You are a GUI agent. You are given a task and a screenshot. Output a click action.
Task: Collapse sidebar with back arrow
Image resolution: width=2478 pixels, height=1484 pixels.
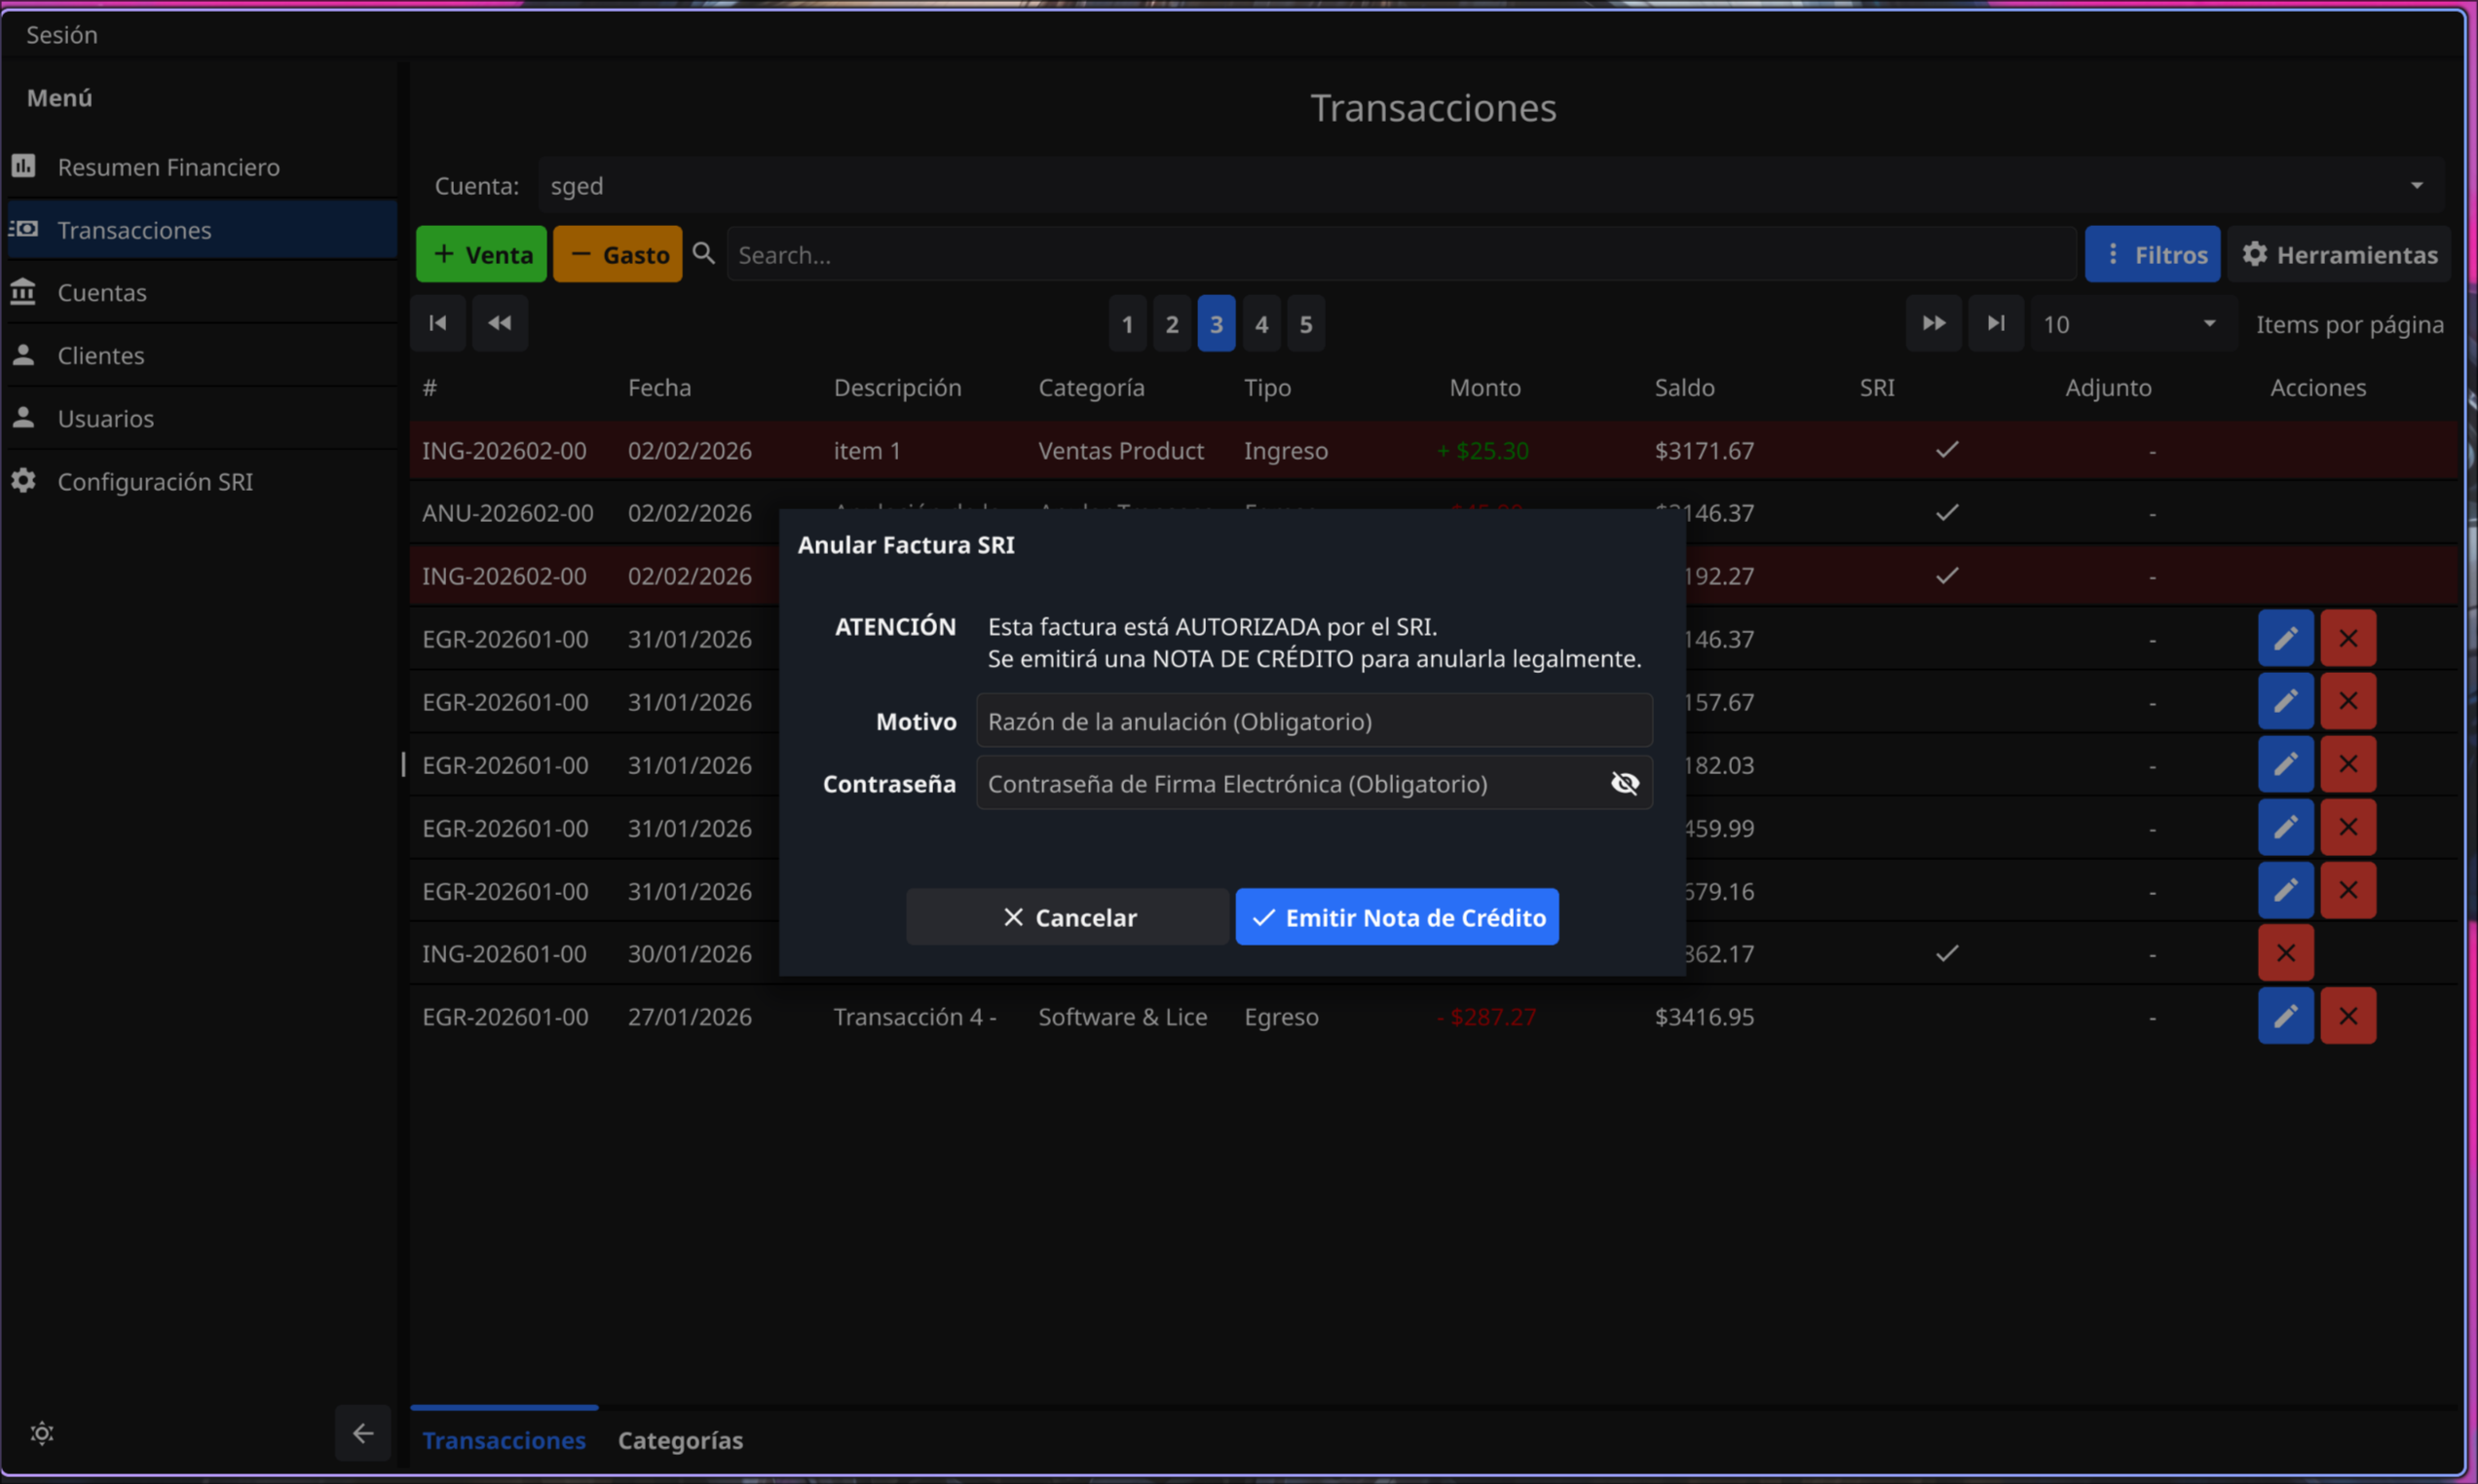click(x=363, y=1433)
